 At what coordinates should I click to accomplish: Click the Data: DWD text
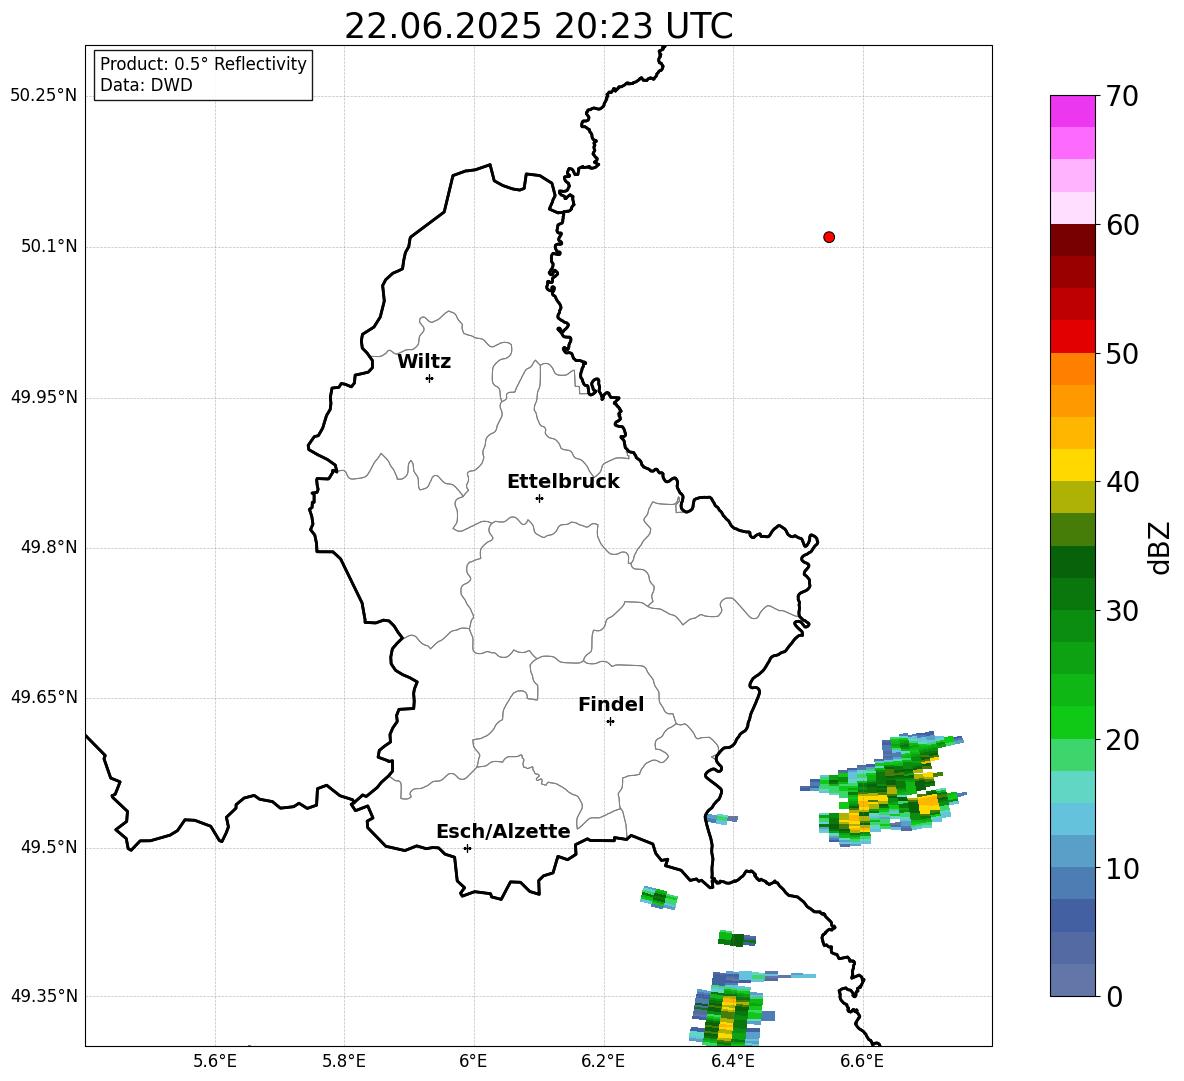pyautogui.click(x=146, y=85)
